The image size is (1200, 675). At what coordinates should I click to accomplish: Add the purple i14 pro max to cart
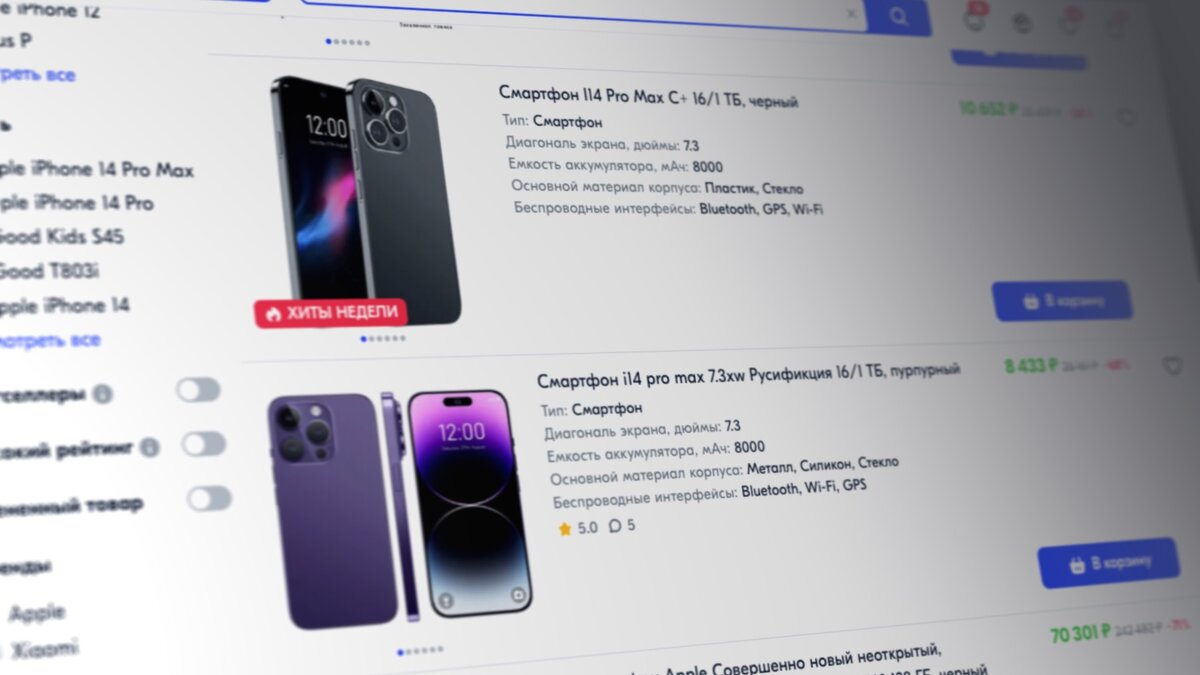pyautogui.click(x=1108, y=562)
